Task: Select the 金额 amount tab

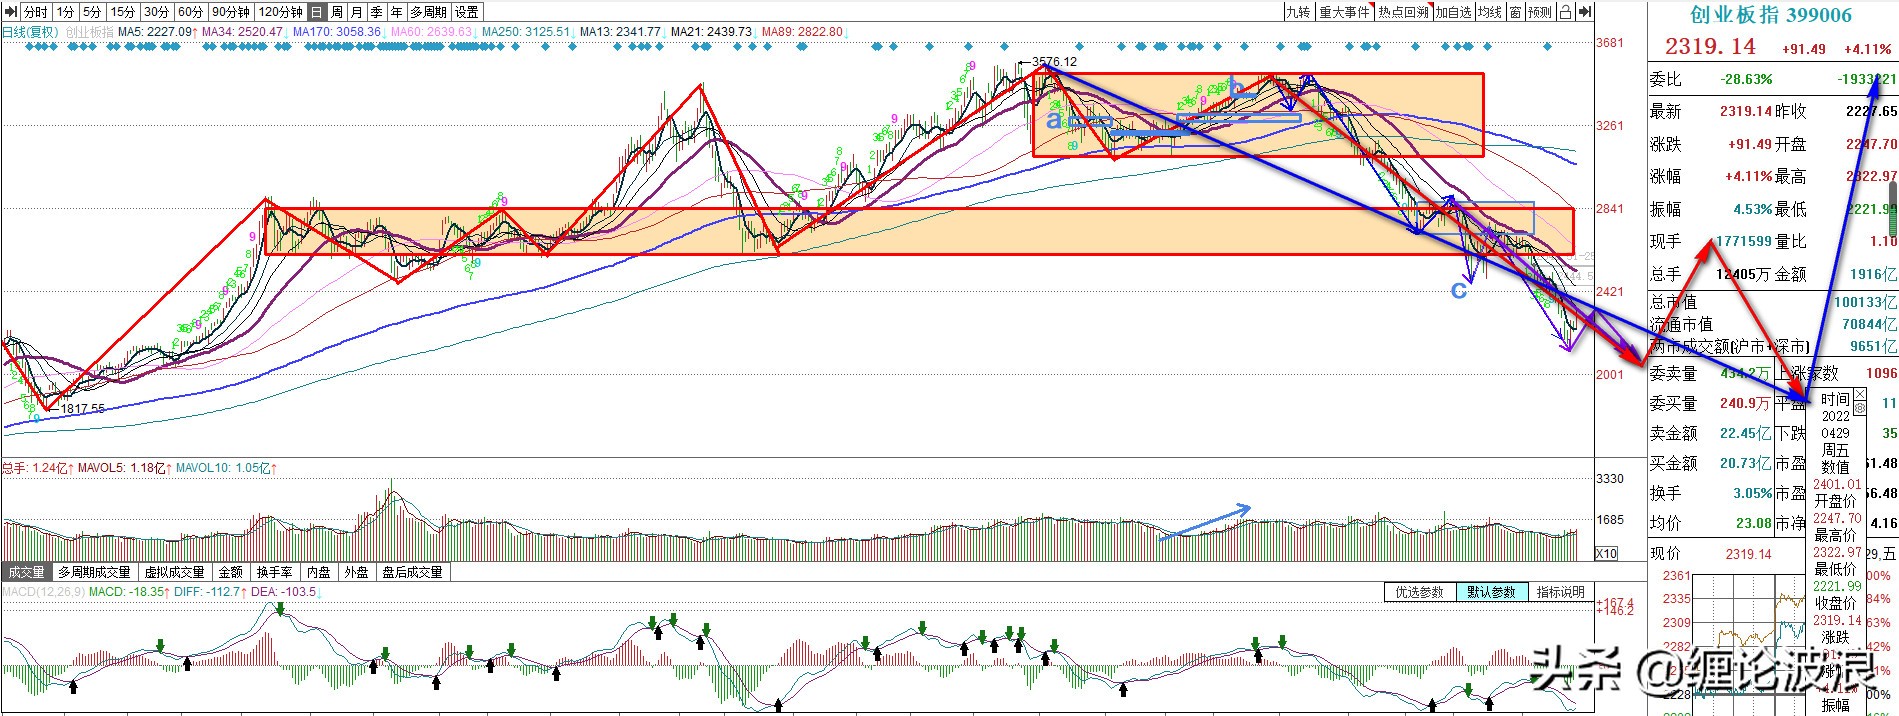Action: click(x=230, y=572)
